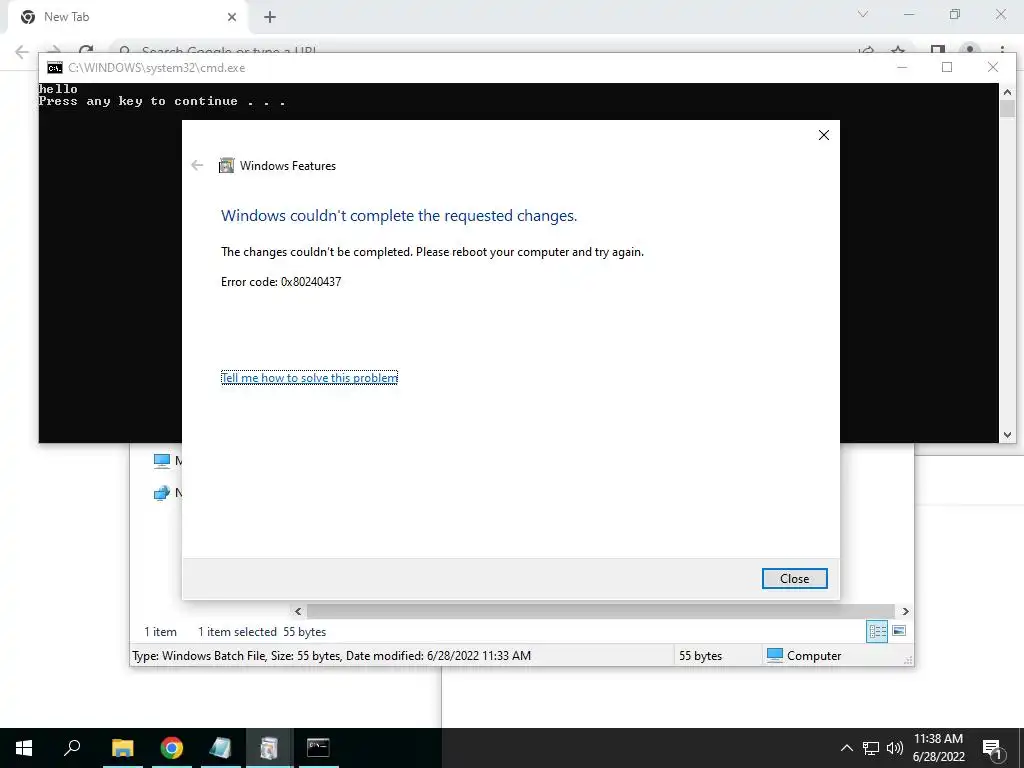Click the volume speaker tray icon
Image resolution: width=1024 pixels, height=768 pixels.
pyautogui.click(x=895, y=748)
